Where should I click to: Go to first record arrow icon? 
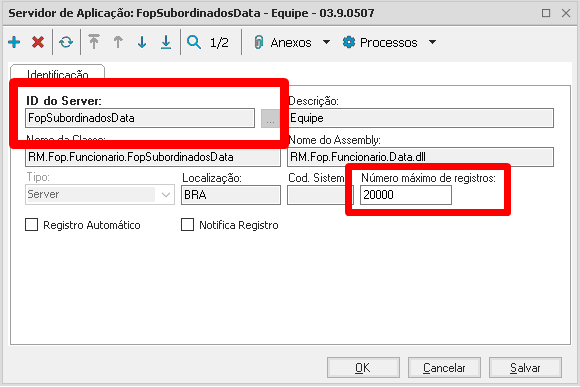[94, 42]
